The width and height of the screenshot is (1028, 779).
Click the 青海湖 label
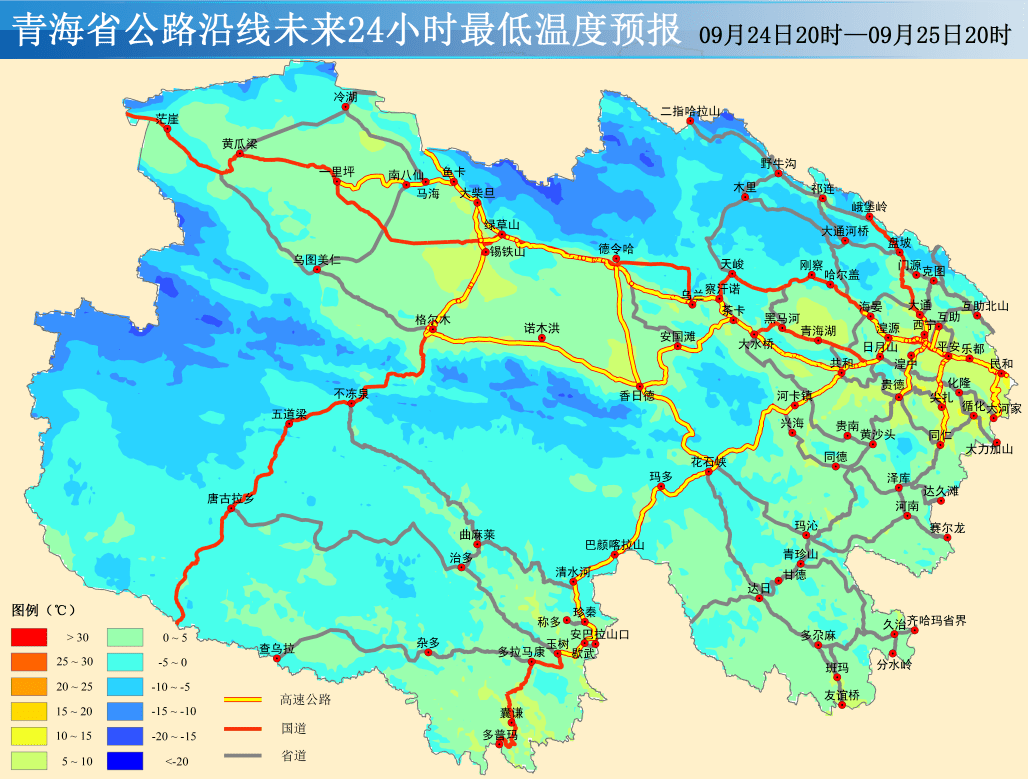click(818, 331)
